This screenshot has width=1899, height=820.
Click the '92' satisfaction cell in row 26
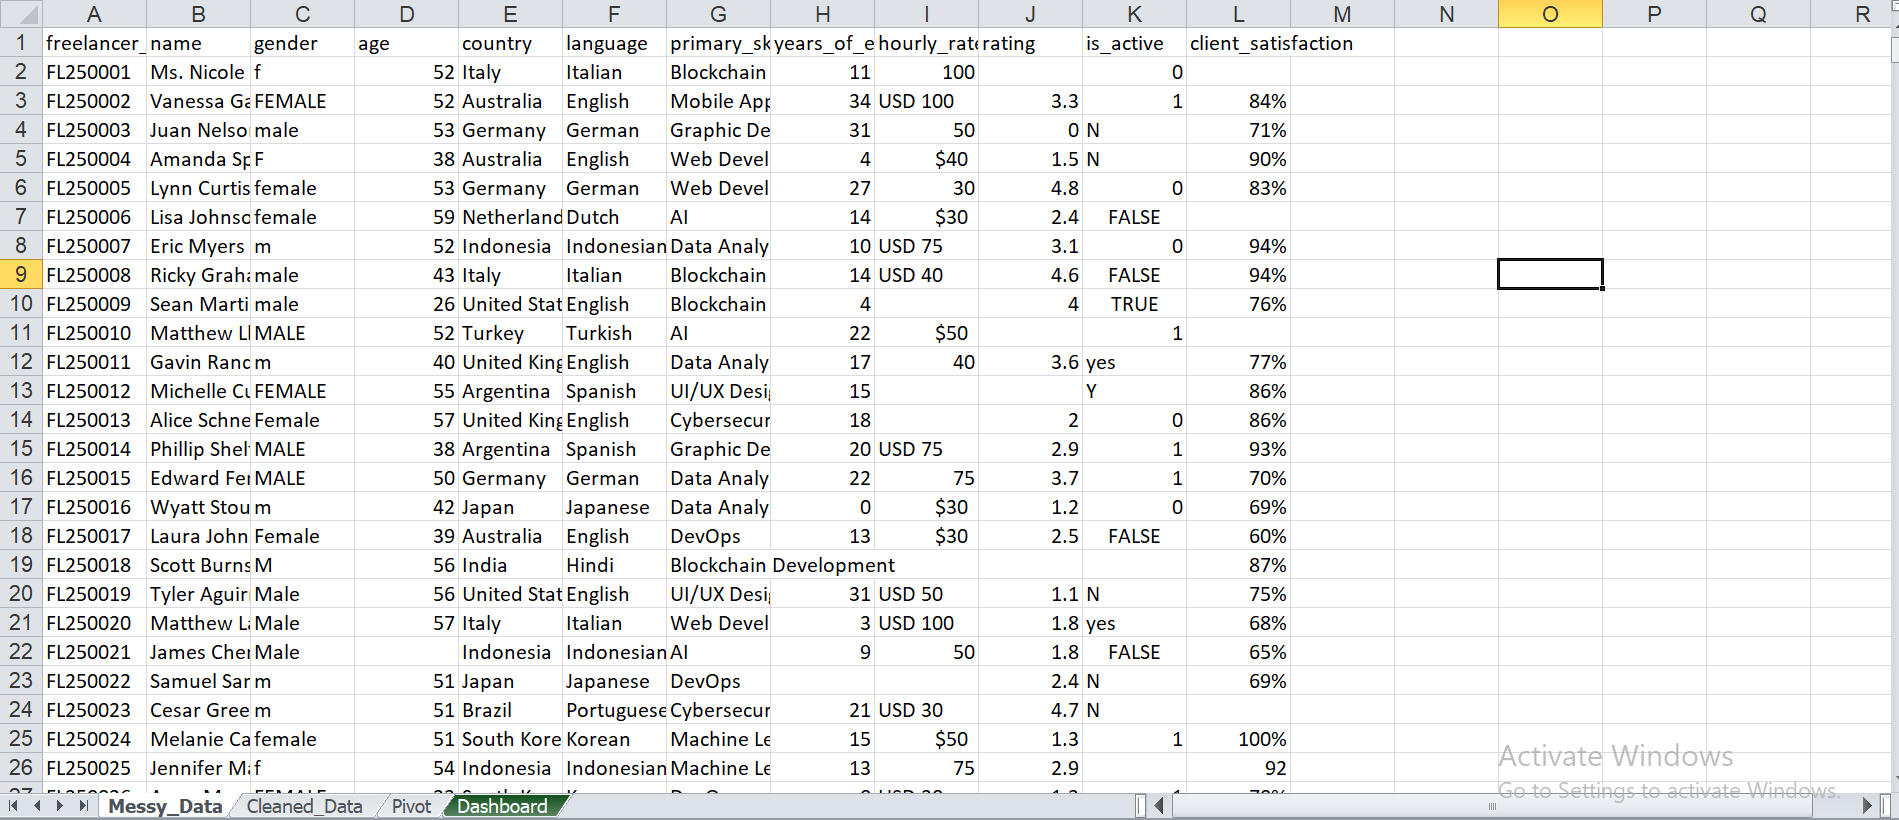click(1238, 768)
